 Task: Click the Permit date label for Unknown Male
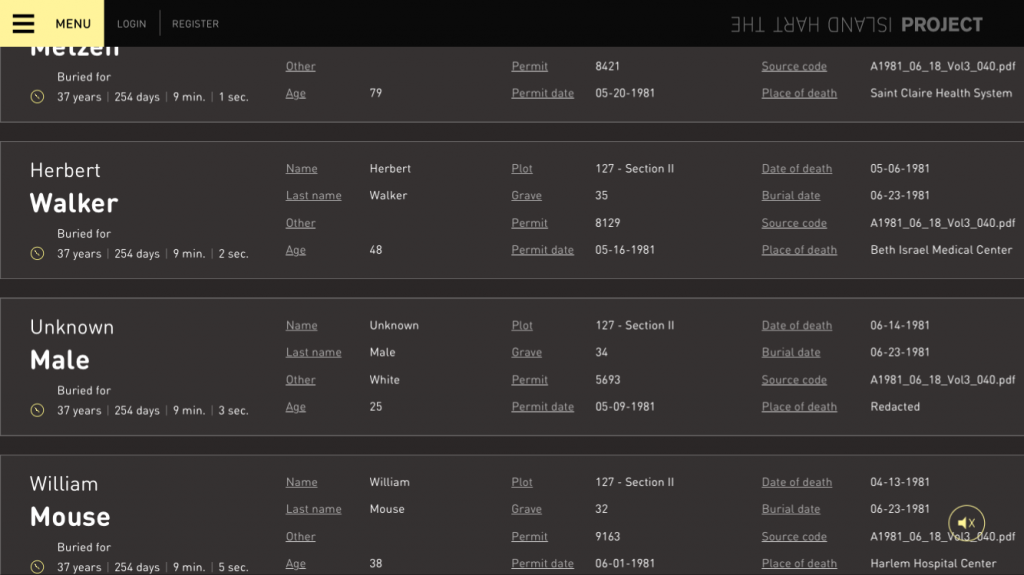[542, 407]
